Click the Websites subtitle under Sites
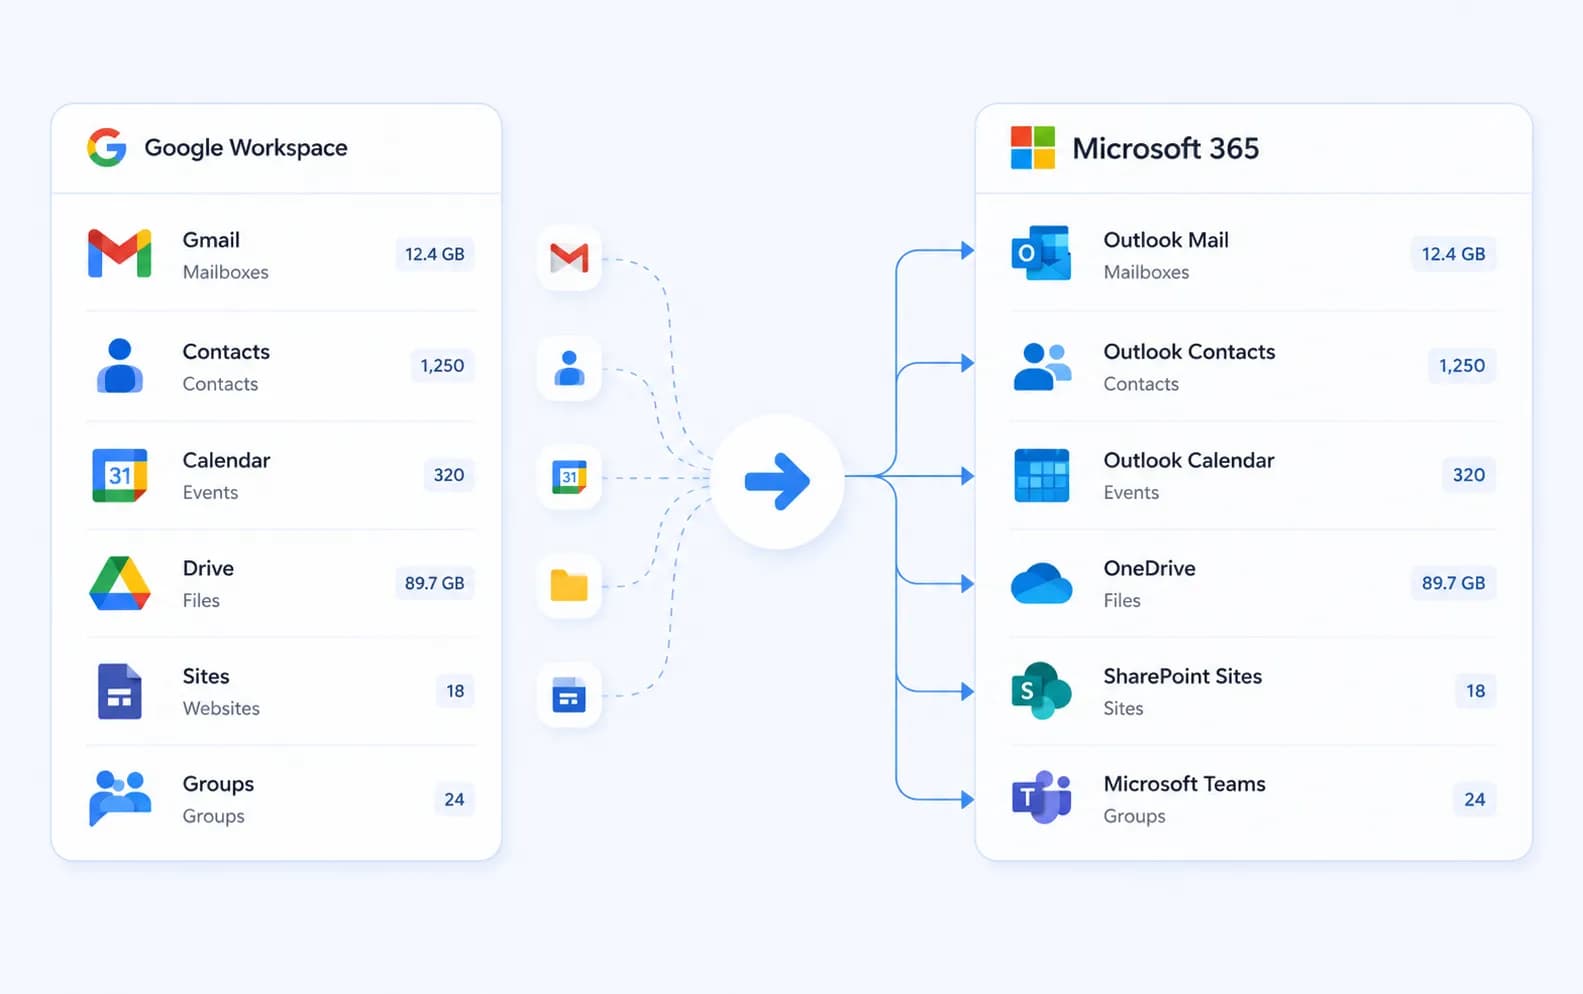 (x=221, y=708)
